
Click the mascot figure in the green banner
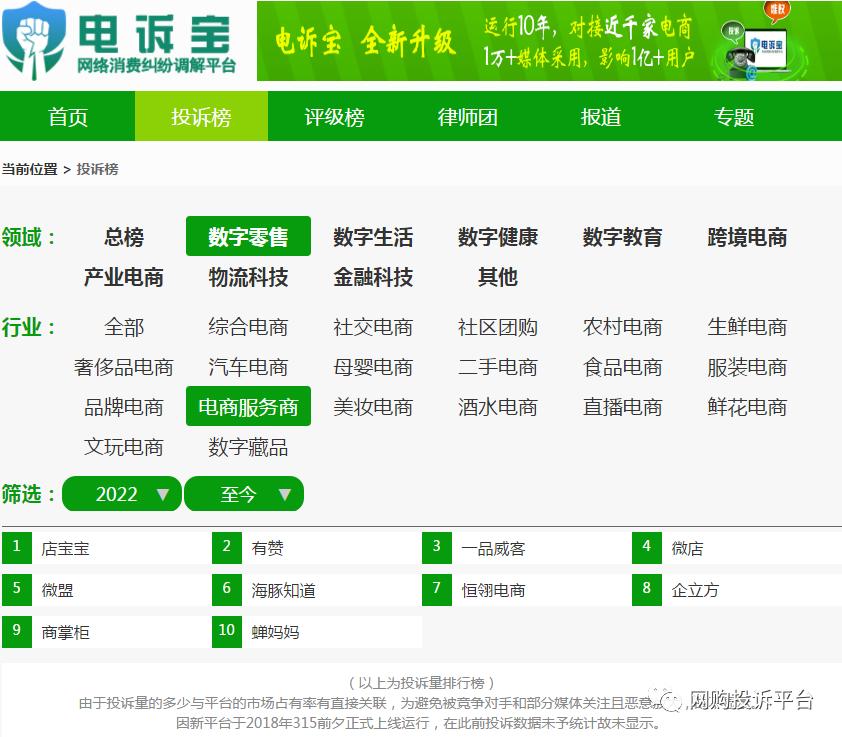[740, 55]
